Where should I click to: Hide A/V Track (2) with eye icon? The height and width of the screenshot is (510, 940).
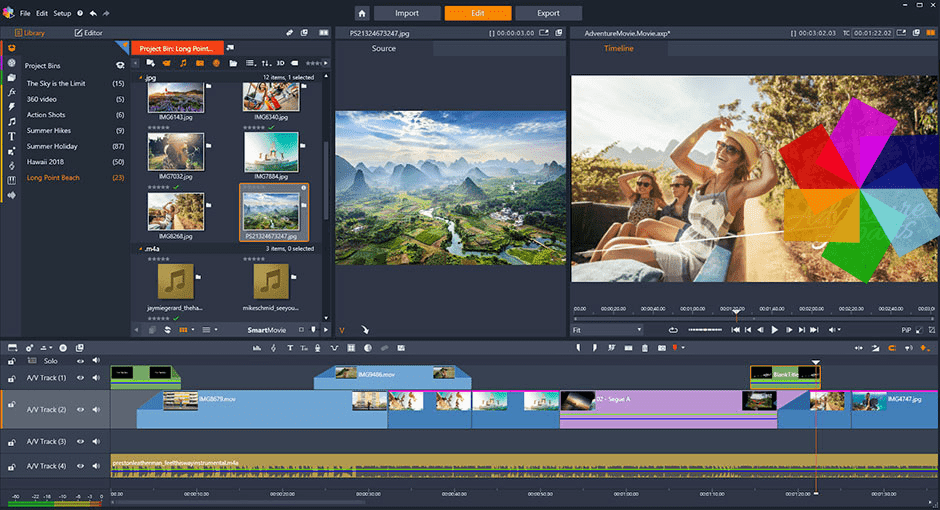click(x=81, y=409)
